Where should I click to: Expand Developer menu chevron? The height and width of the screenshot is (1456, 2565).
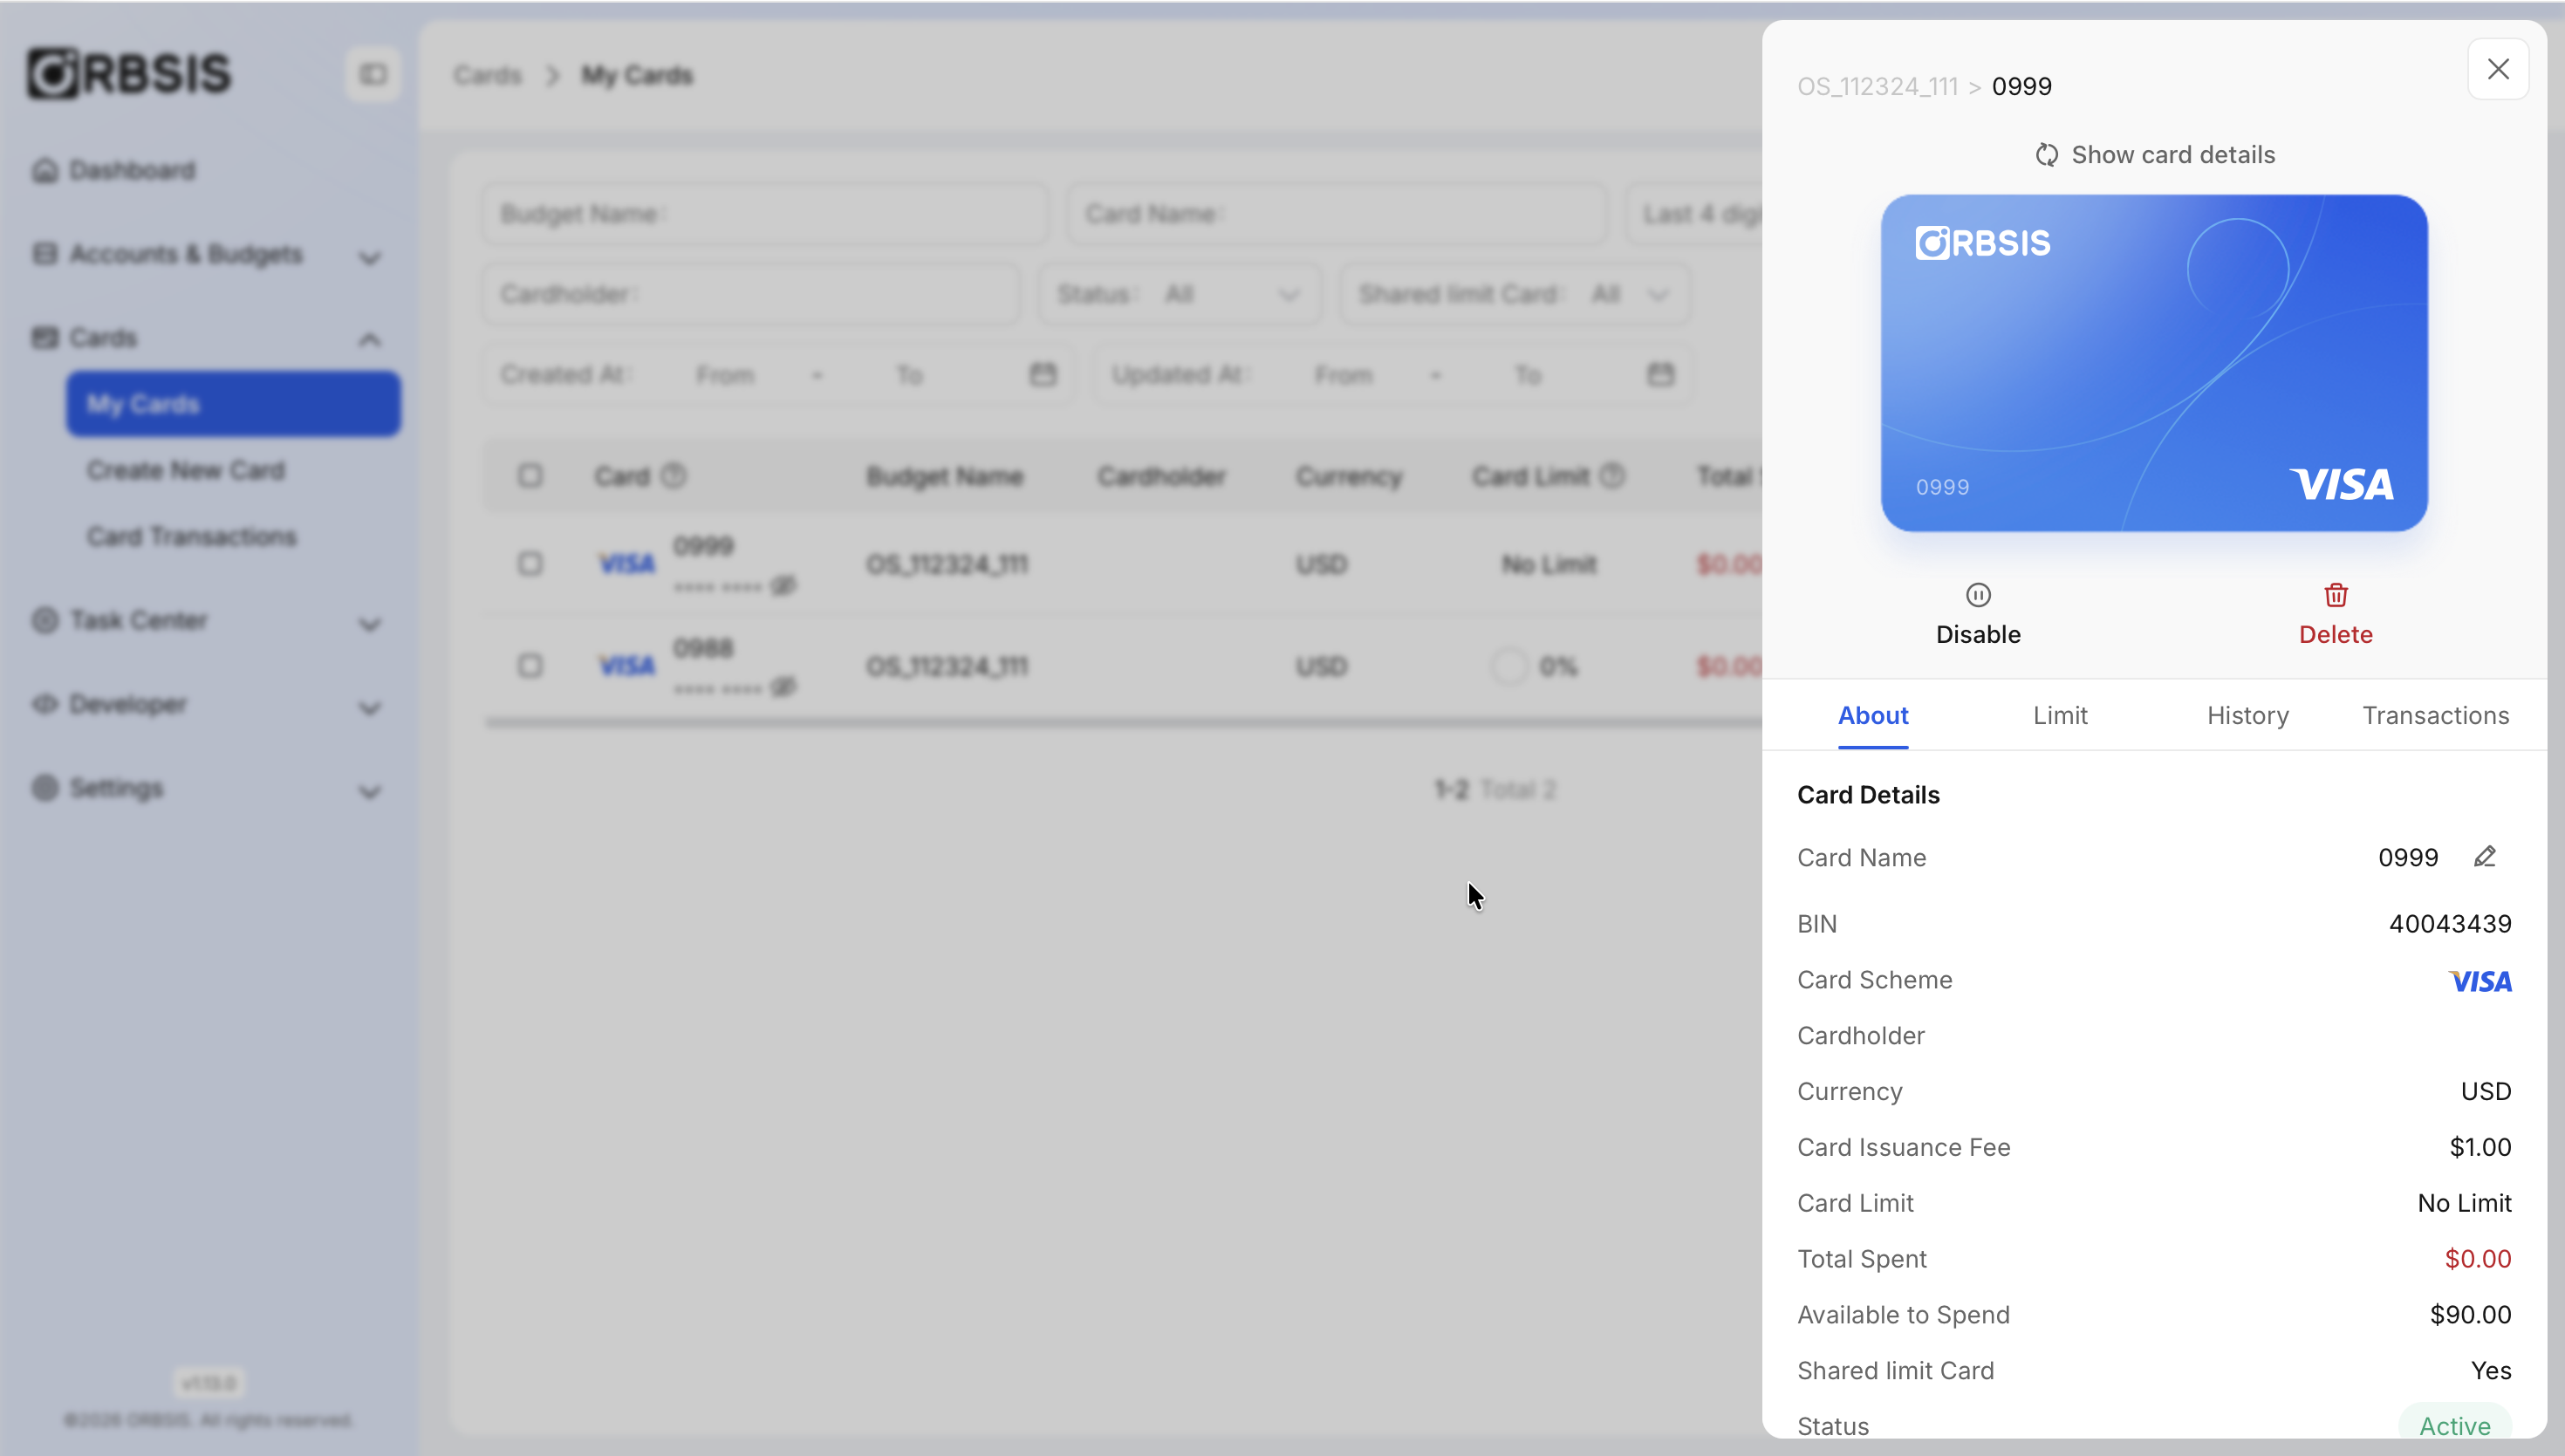[370, 708]
